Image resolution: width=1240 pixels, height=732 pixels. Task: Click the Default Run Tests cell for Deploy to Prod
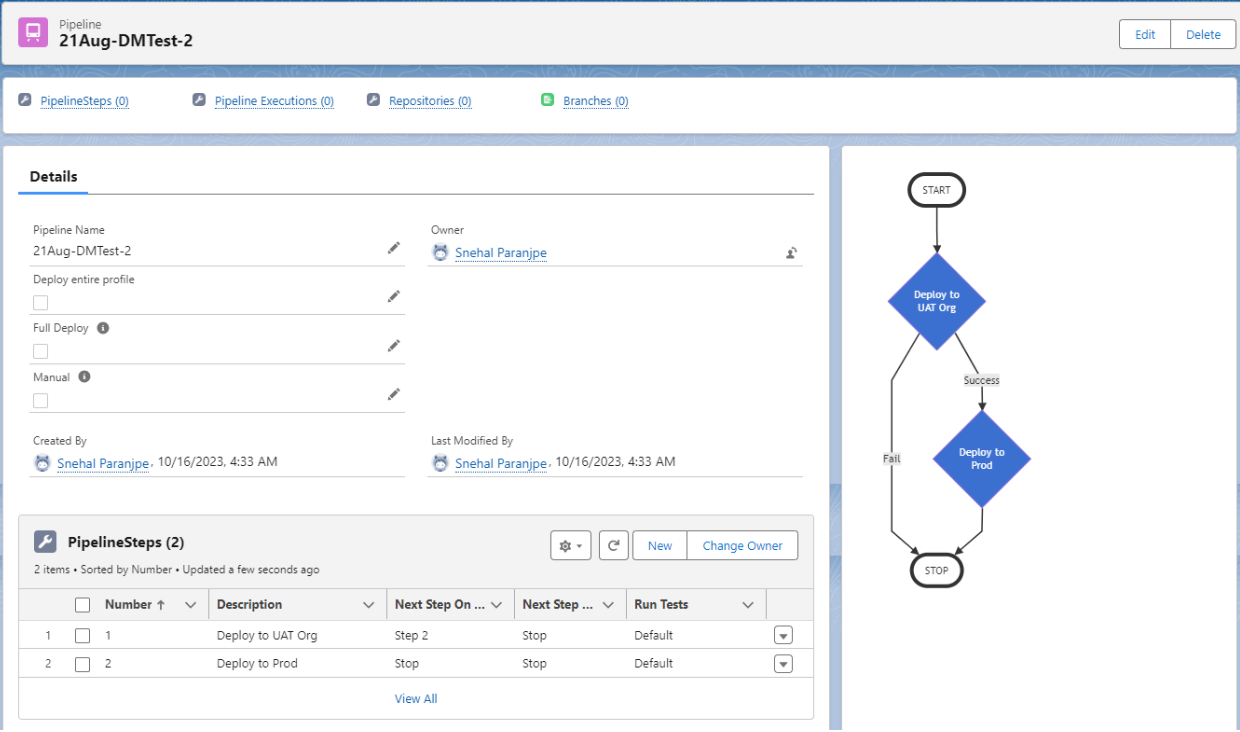(654, 664)
